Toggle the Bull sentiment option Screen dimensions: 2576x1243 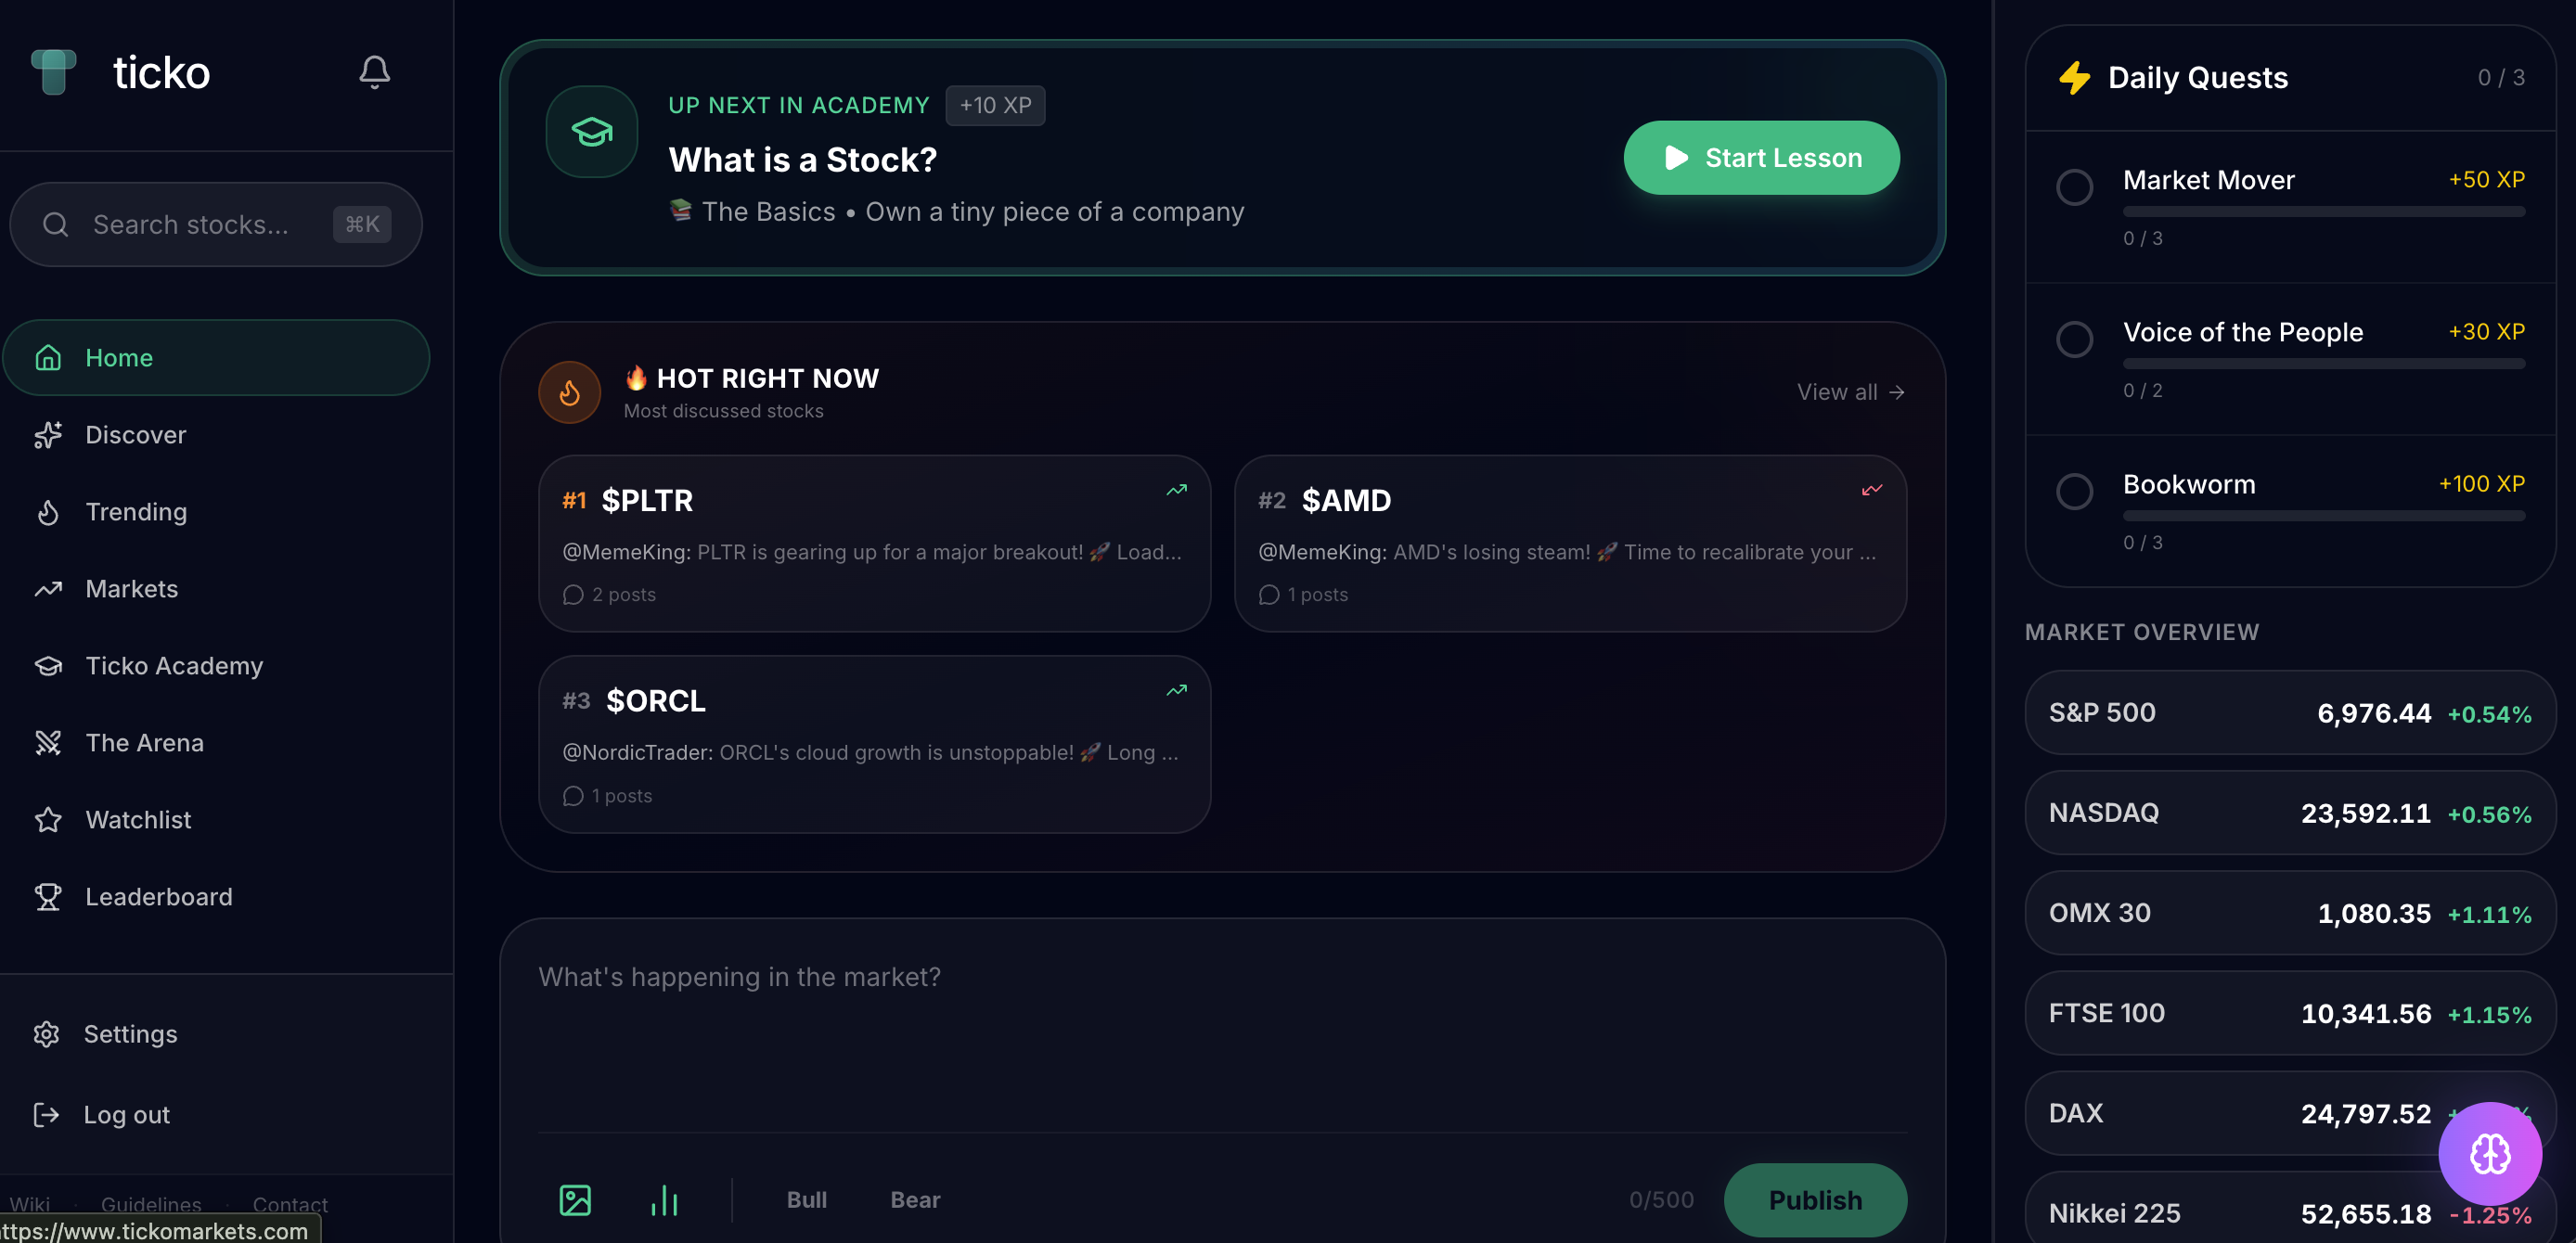click(807, 1200)
